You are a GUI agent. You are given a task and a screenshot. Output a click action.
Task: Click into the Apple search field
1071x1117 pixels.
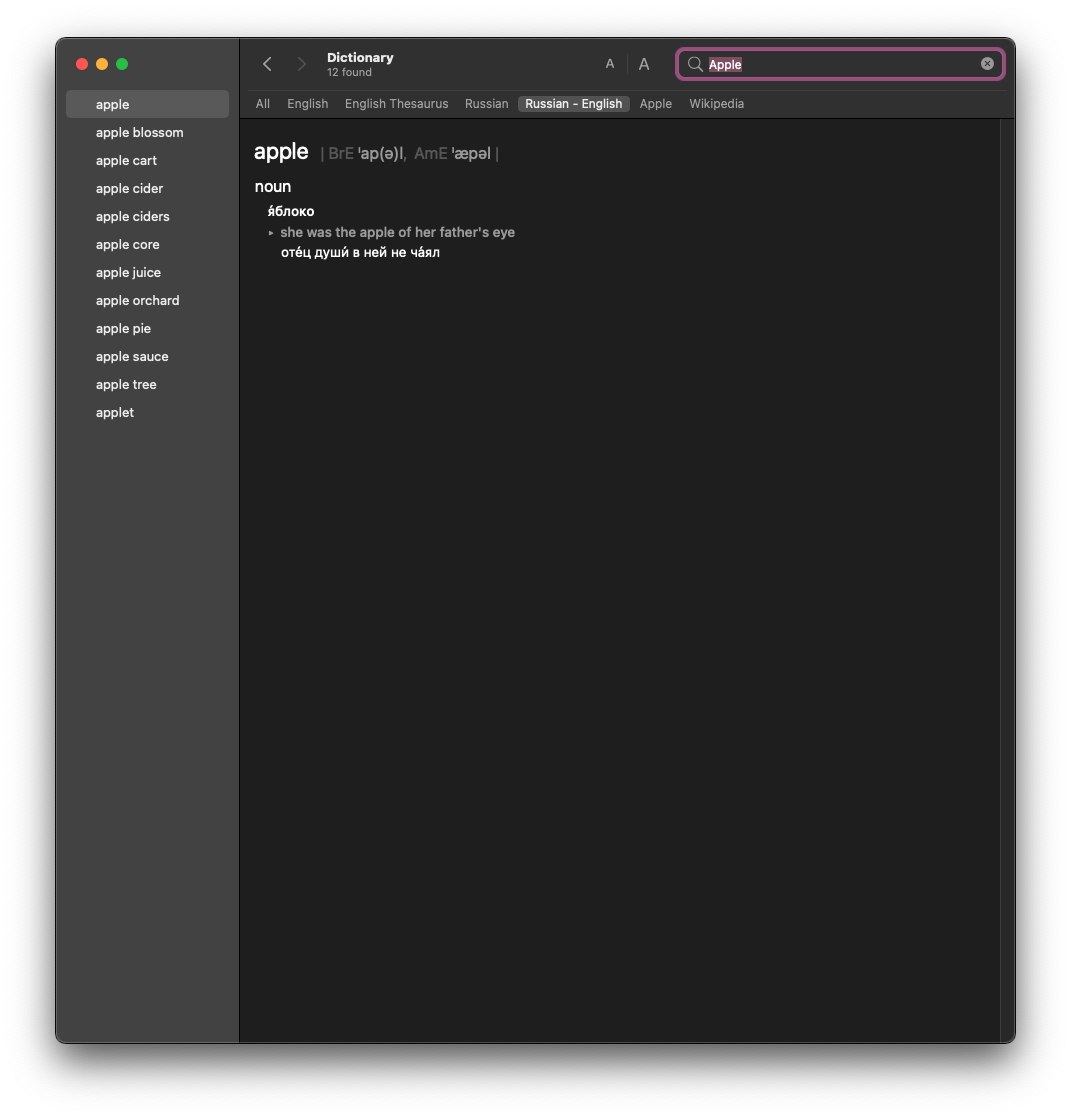pyautogui.click(x=841, y=64)
